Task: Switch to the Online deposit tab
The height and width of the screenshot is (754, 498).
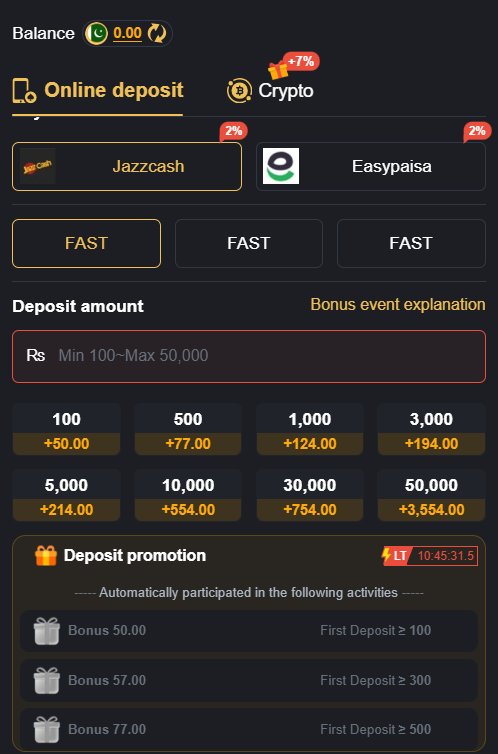Action: (98, 90)
